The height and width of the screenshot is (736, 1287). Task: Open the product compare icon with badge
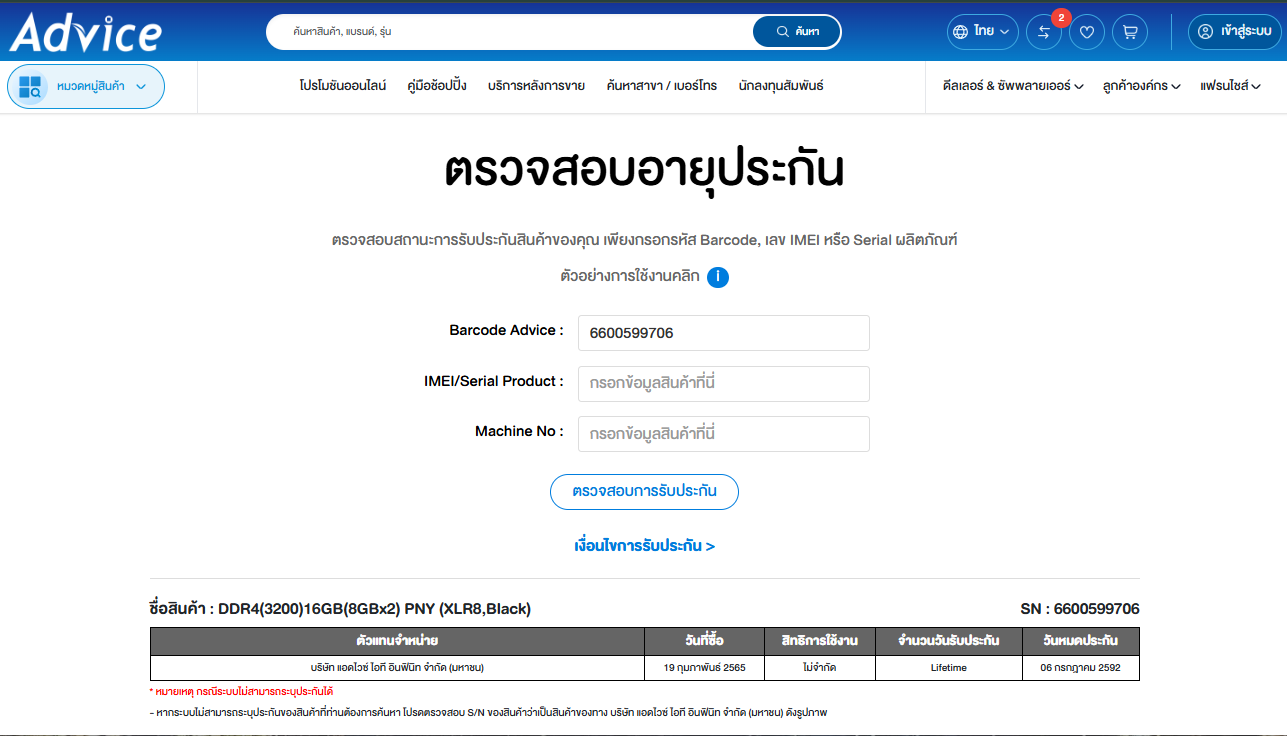coord(1044,32)
